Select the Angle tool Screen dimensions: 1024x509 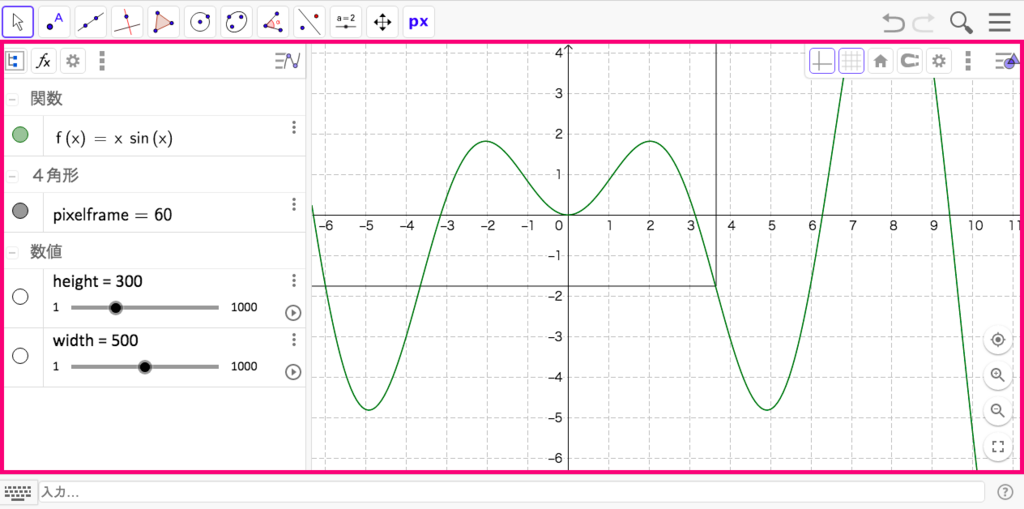click(x=273, y=22)
